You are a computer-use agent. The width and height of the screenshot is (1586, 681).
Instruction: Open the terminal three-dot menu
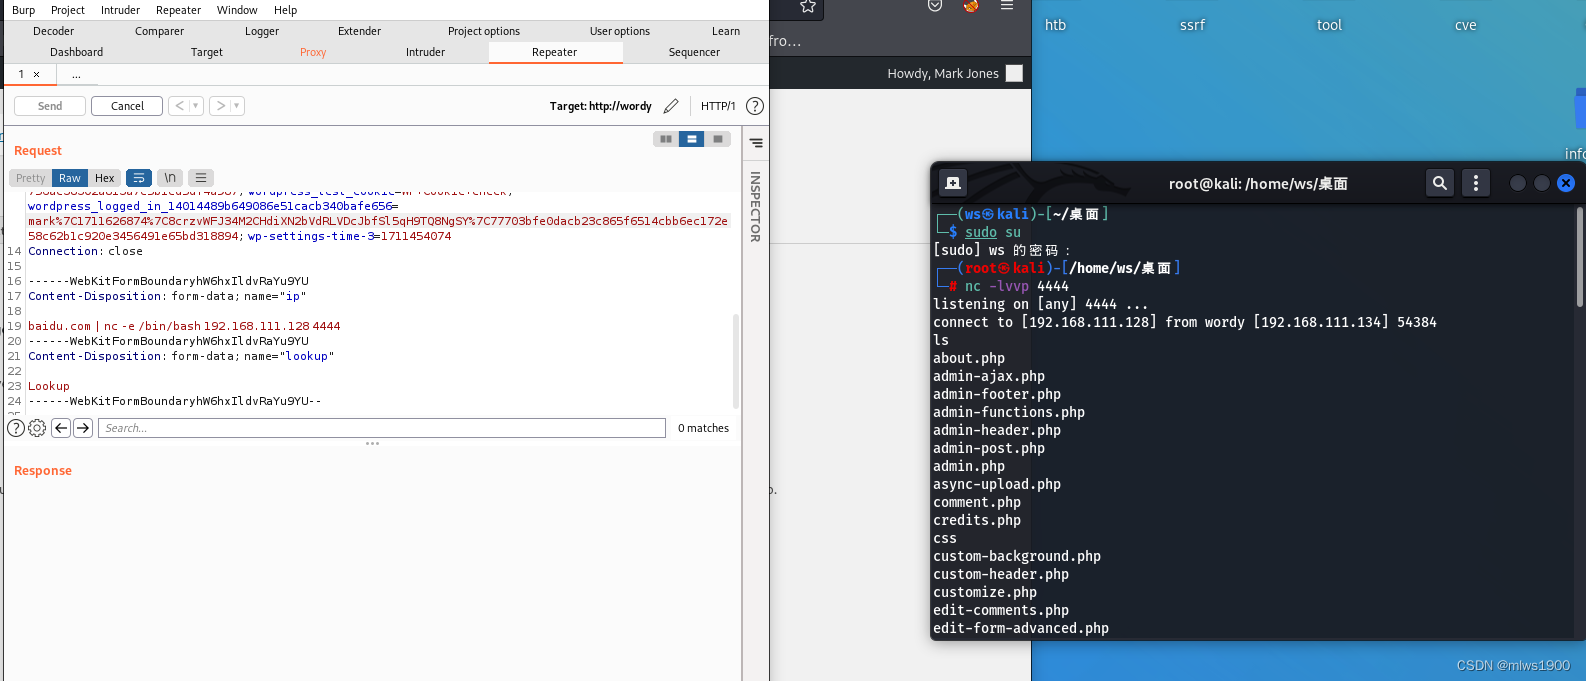point(1476,183)
